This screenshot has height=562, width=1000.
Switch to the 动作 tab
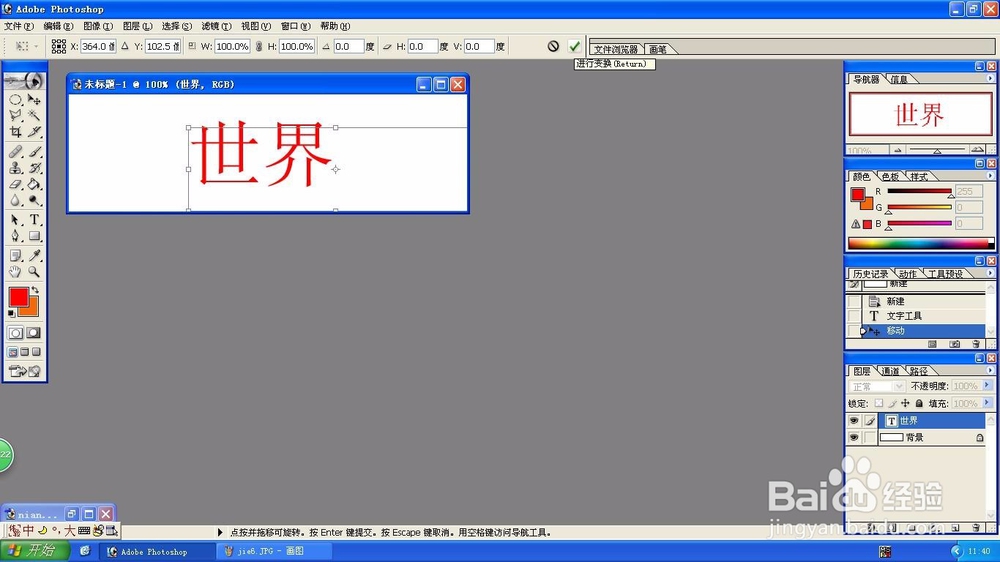click(x=908, y=274)
